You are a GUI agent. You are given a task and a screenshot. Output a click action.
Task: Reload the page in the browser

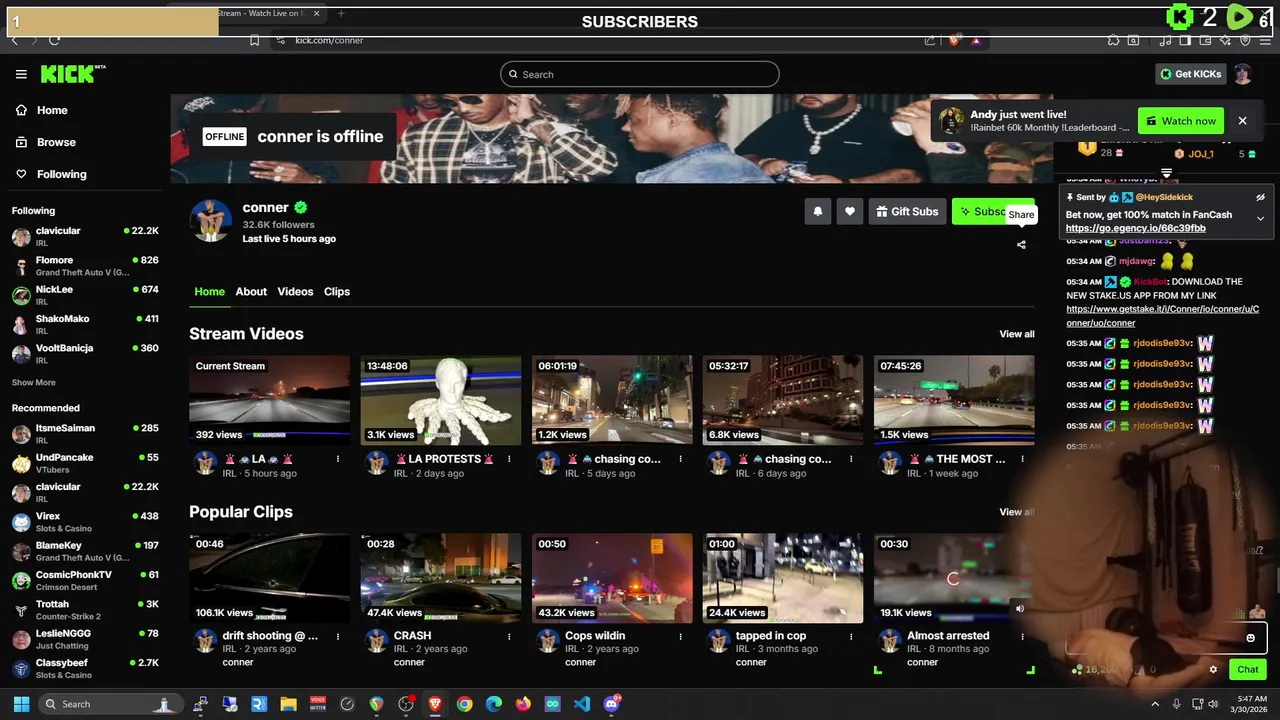coord(54,40)
